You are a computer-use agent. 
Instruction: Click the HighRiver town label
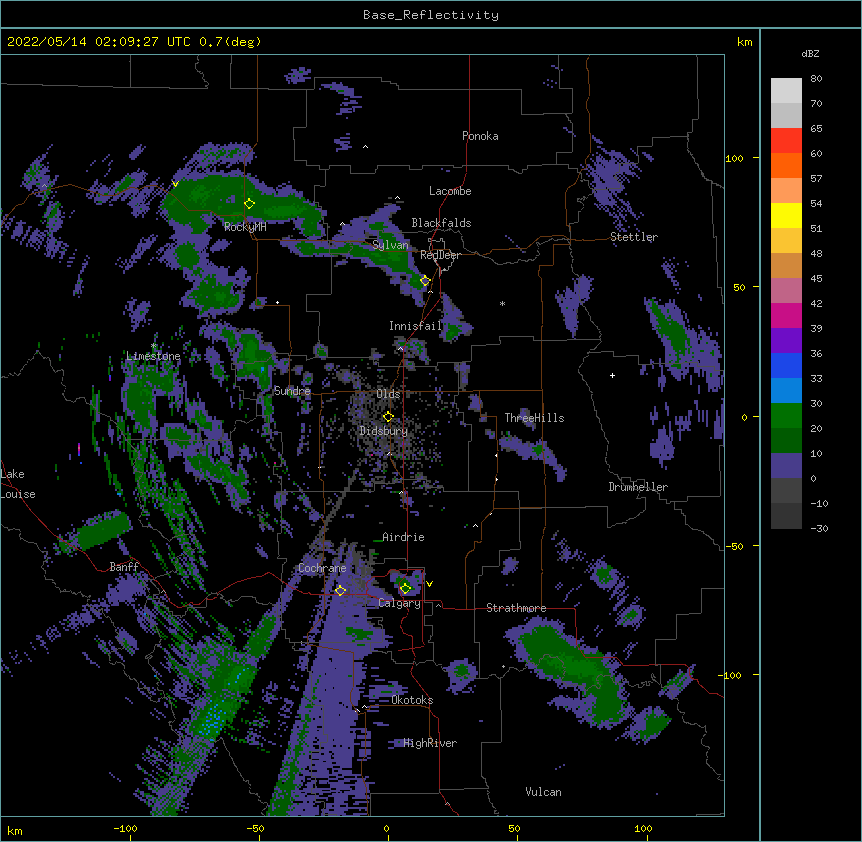(430, 743)
